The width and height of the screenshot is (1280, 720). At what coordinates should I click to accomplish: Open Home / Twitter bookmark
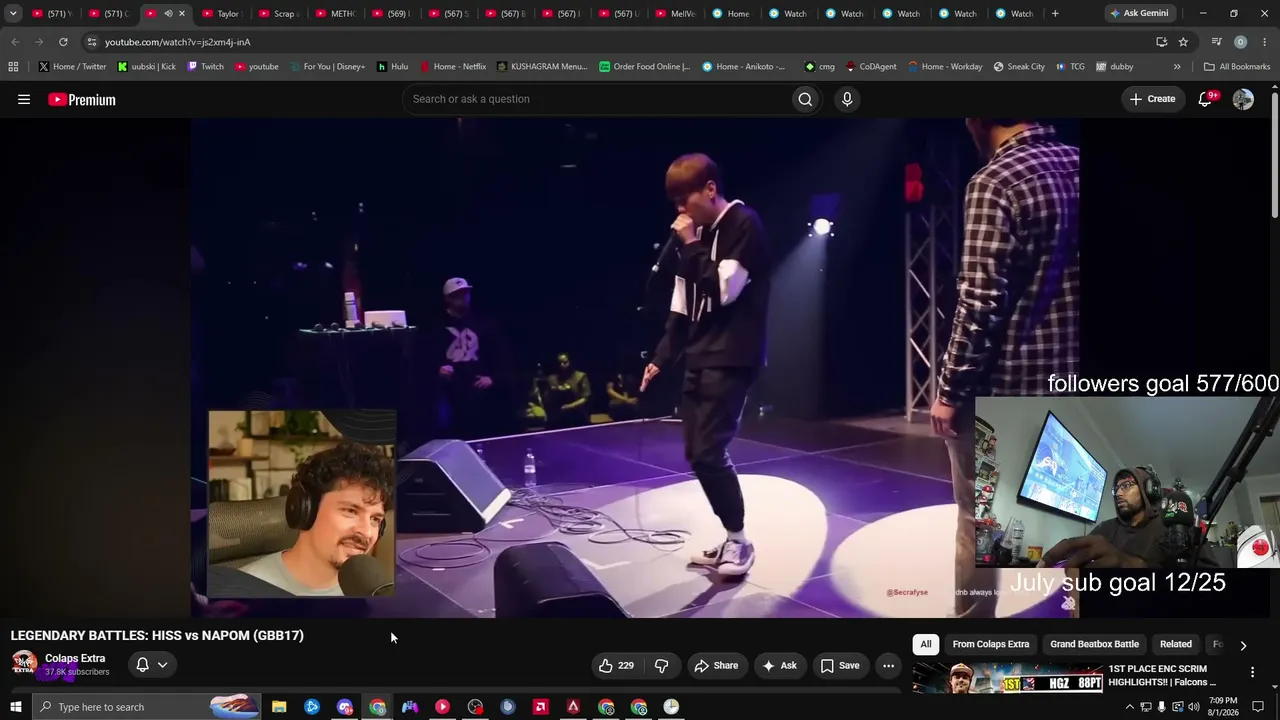pos(72,67)
